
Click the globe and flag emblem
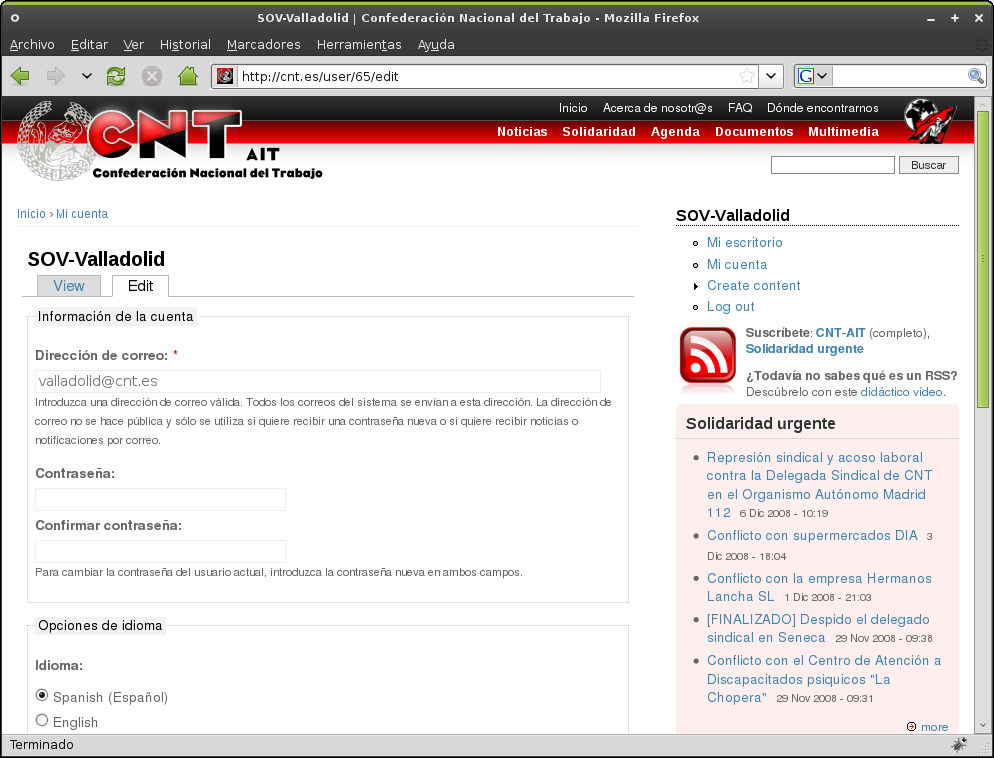pyautogui.click(x=930, y=120)
